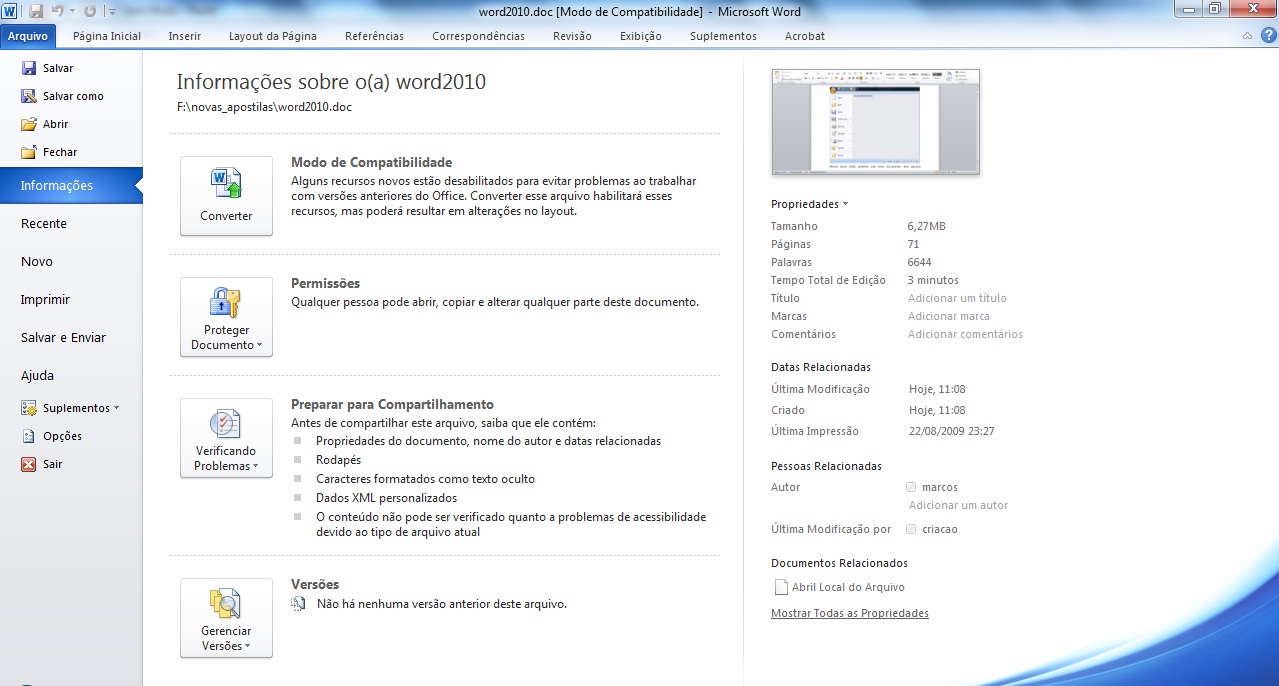Viewport: 1279px width, 686px height.
Task: Click the Converter compatibility mode icon
Action: point(226,185)
